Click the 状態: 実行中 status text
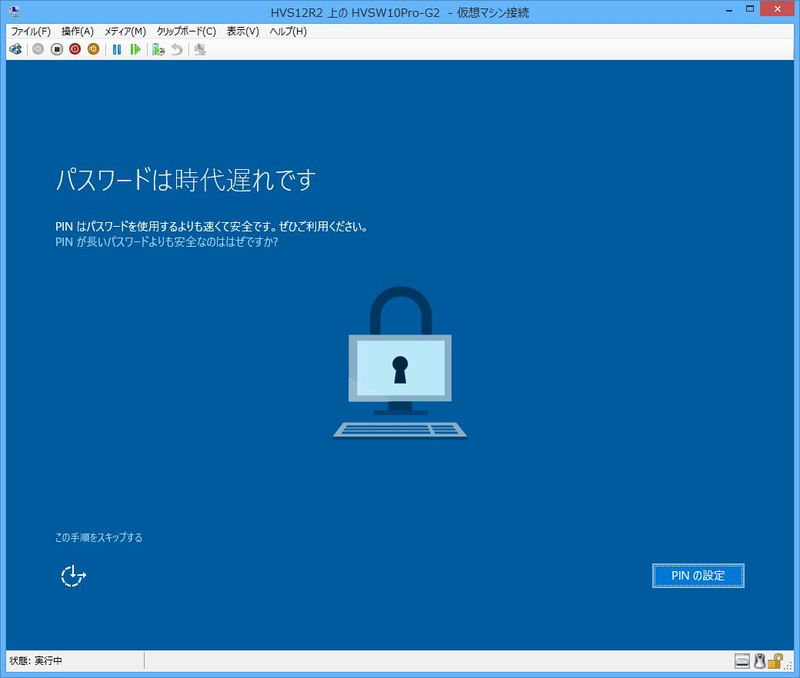This screenshot has height=678, width=800. point(36,661)
